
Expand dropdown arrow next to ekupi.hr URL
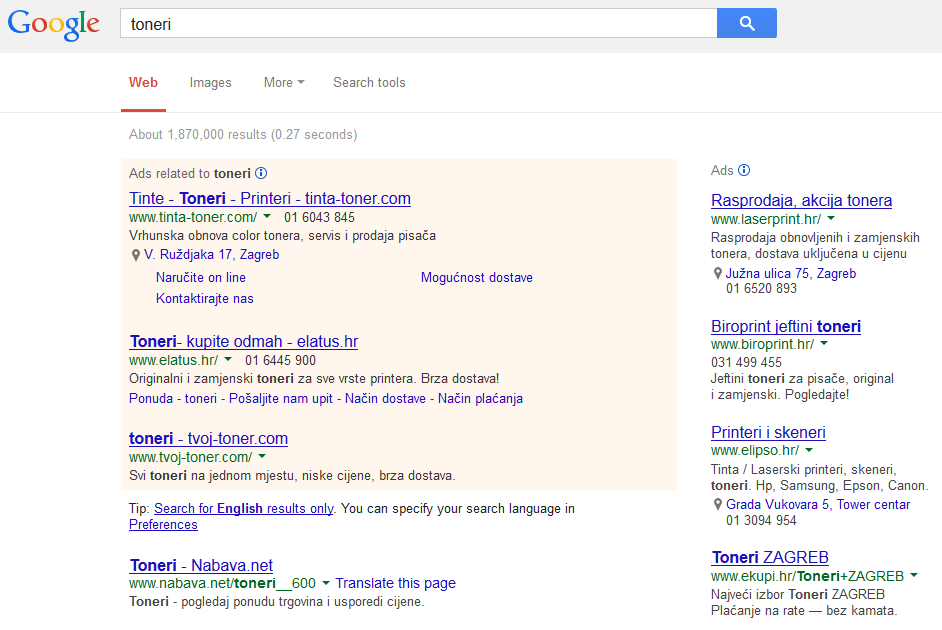coord(914,575)
